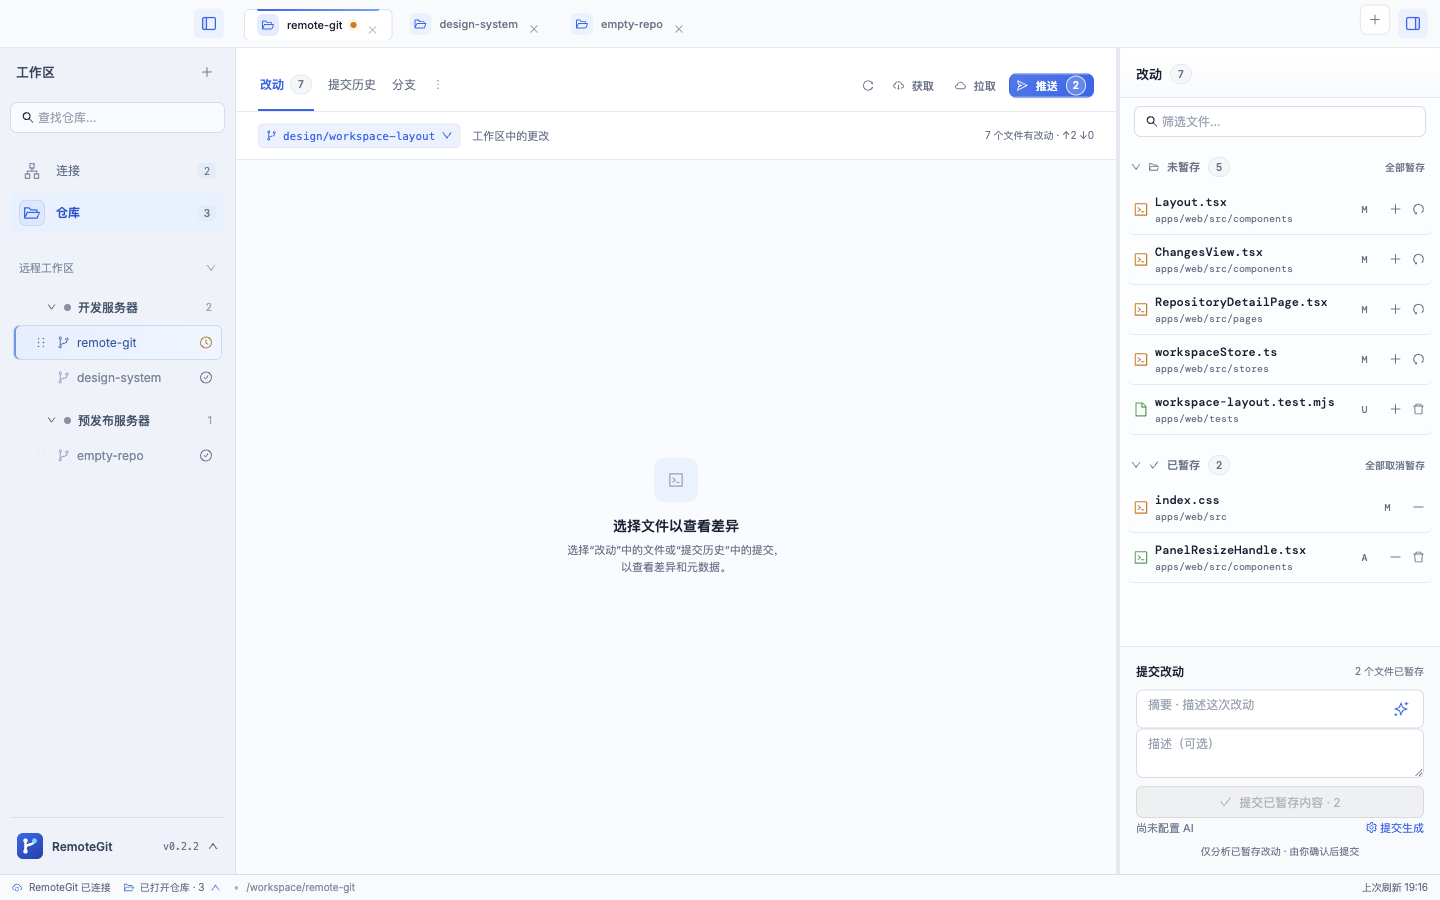Collapse the 已暂存 file group
The height and width of the screenshot is (900, 1440).
[1136, 465]
